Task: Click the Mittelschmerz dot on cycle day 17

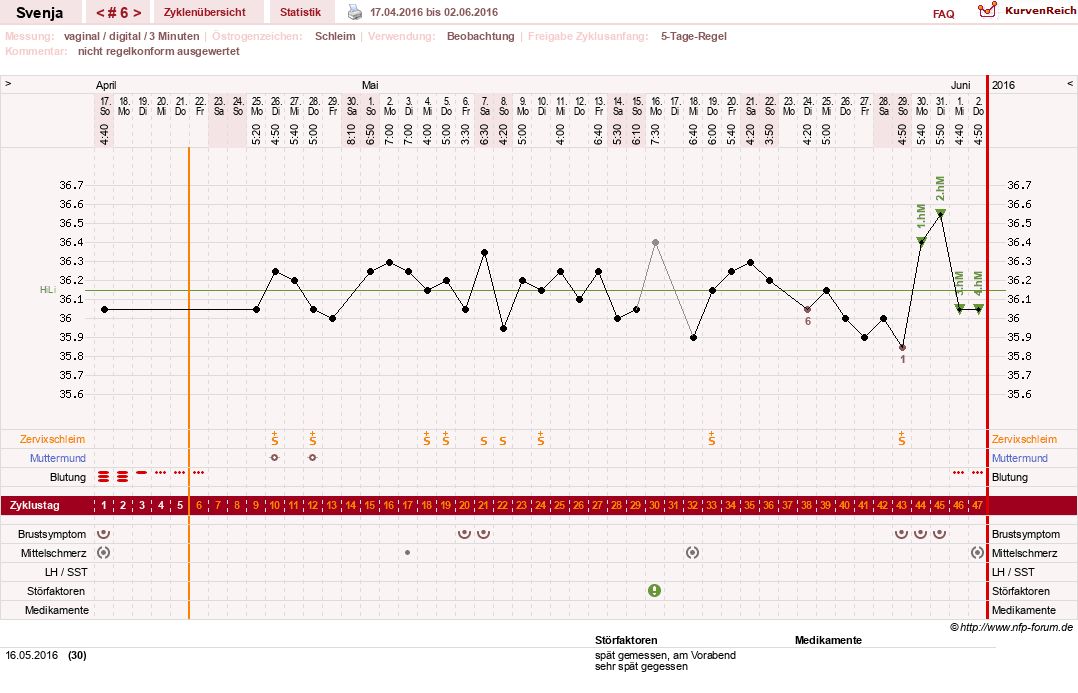Action: pyautogui.click(x=408, y=552)
